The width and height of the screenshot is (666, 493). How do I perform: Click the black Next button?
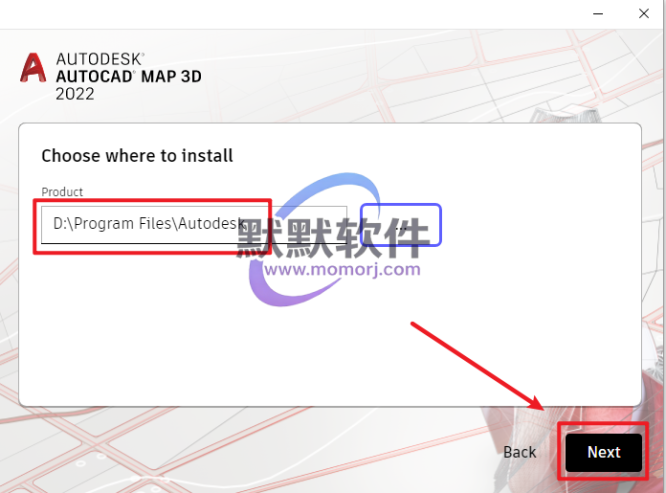tap(603, 452)
